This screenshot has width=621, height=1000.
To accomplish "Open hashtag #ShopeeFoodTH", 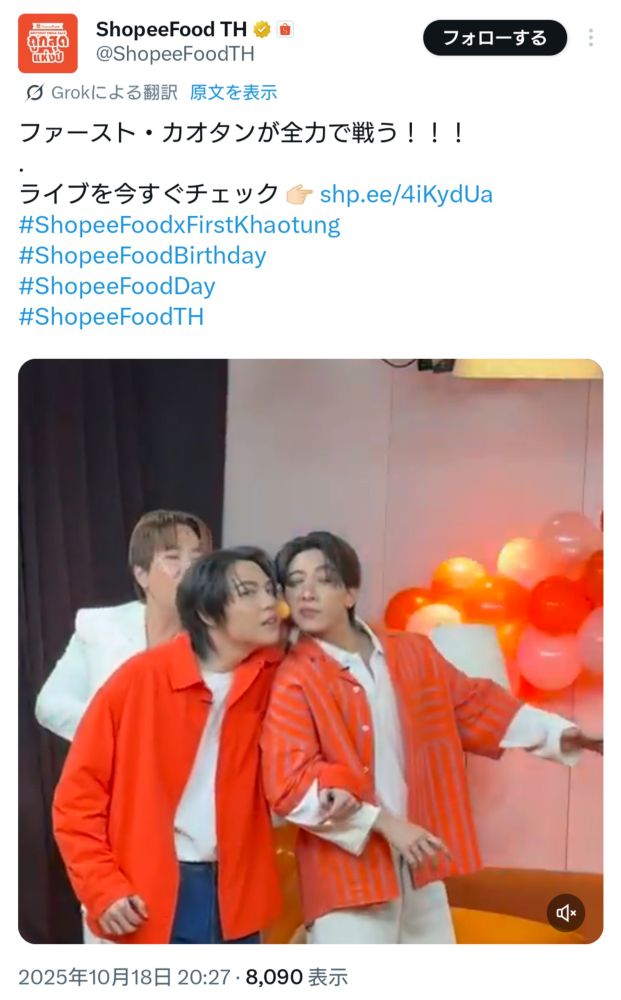I will point(111,316).
